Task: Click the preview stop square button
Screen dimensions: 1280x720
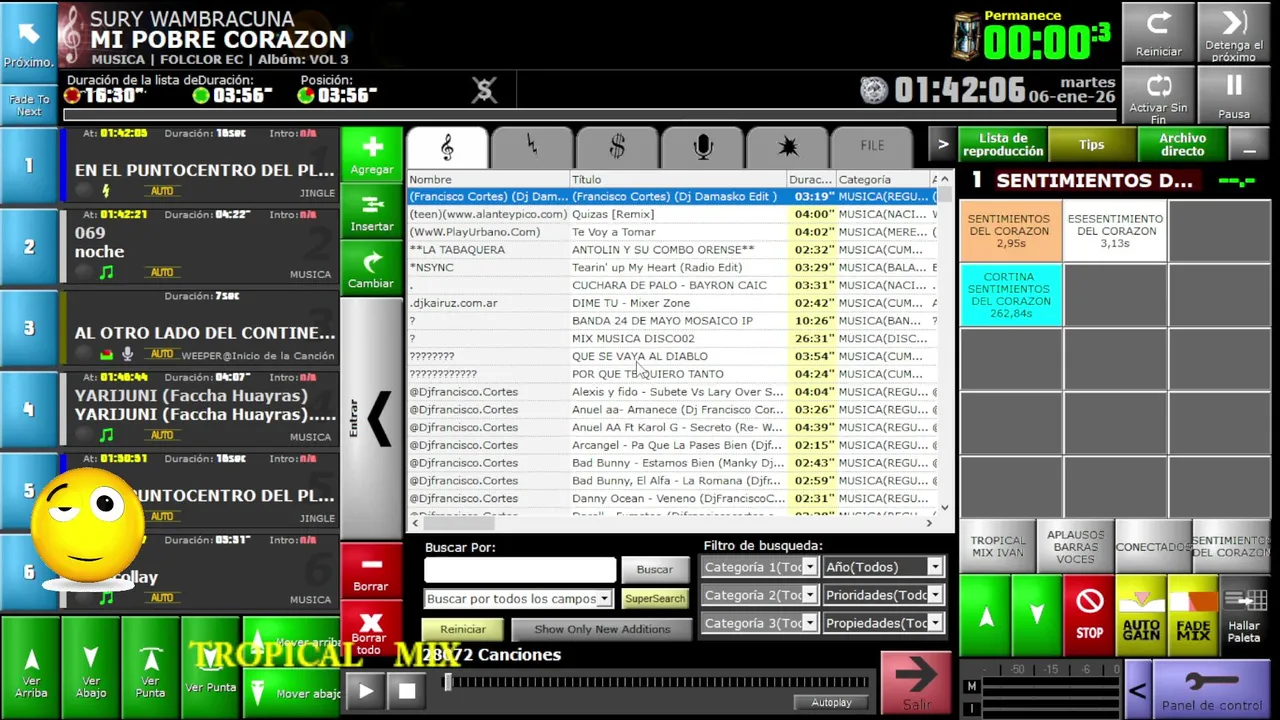Action: (407, 691)
